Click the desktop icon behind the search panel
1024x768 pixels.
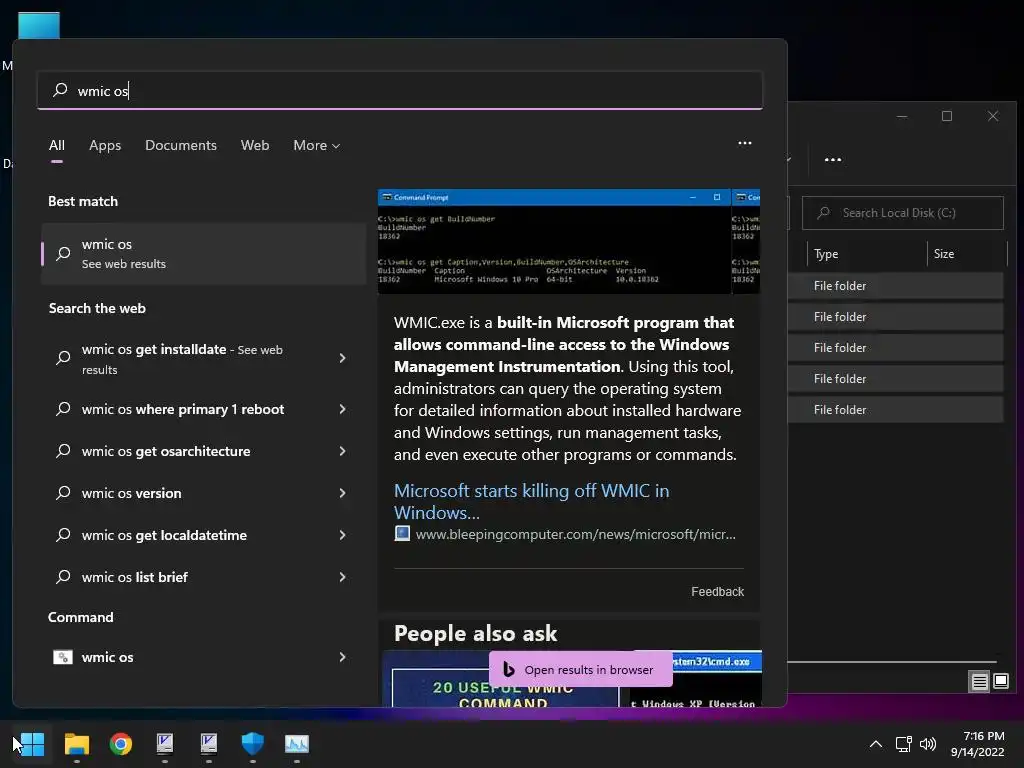point(39,25)
